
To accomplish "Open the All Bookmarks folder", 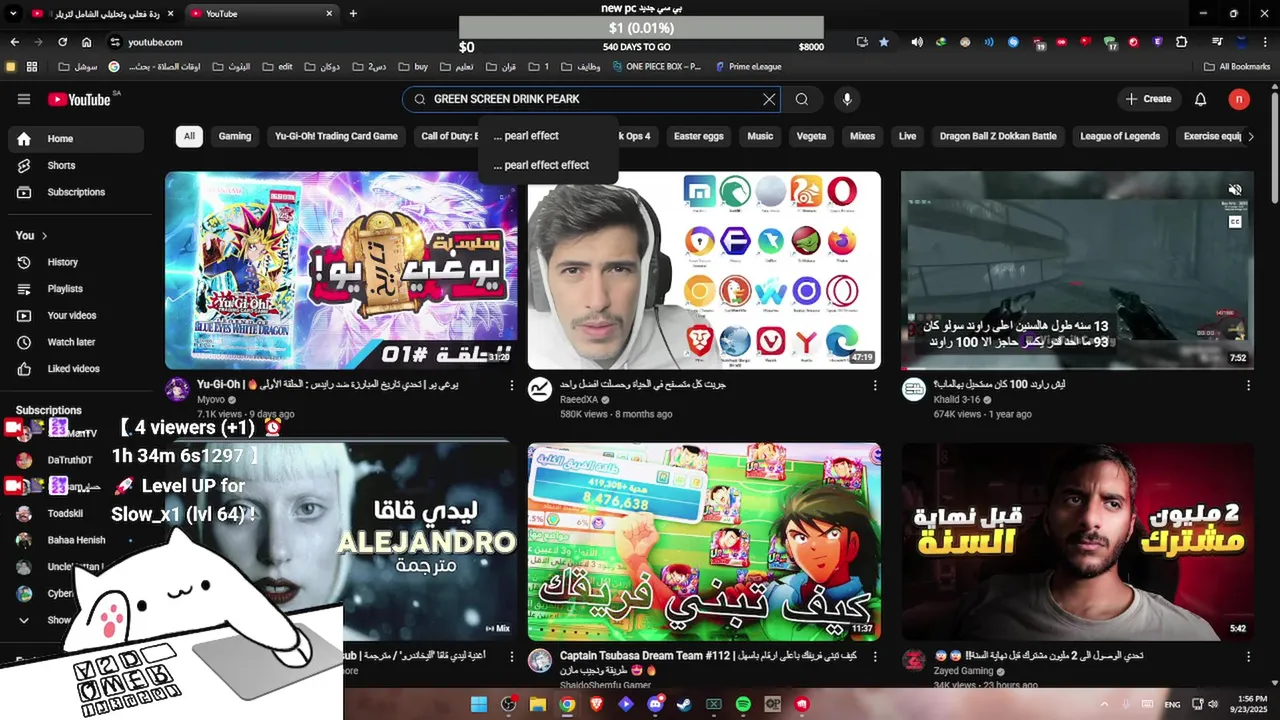I will point(1237,67).
